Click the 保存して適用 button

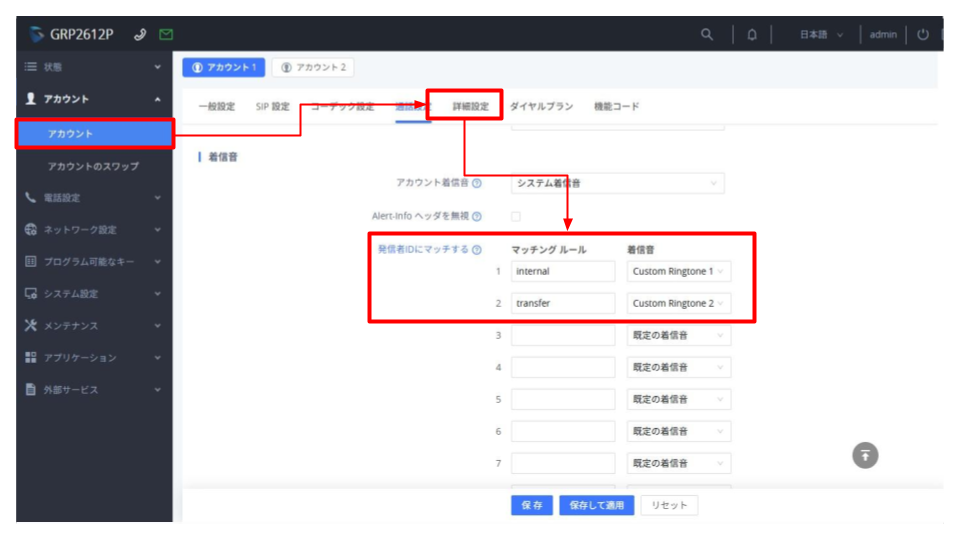(x=597, y=505)
